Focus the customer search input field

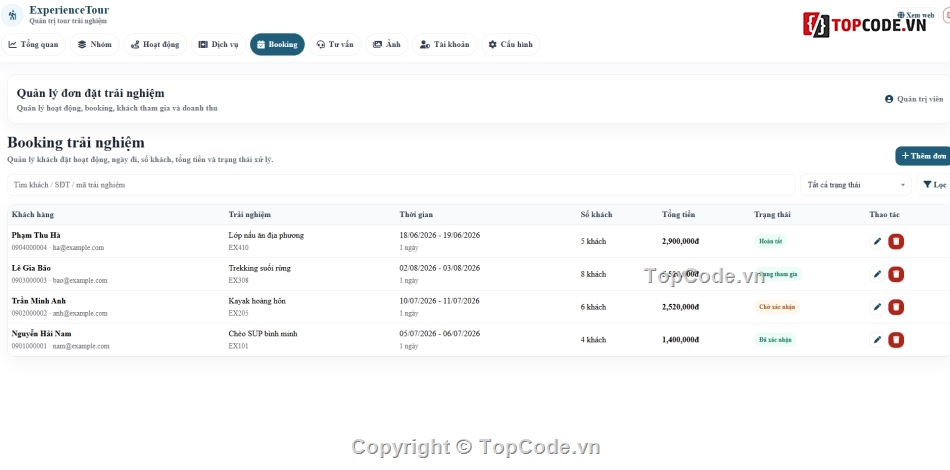pos(401,185)
